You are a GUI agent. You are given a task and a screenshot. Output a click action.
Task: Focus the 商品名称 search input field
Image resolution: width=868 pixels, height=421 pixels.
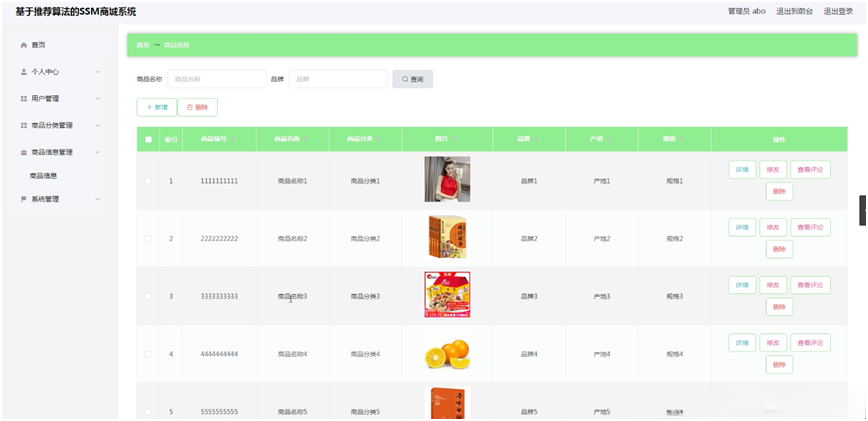(217, 79)
